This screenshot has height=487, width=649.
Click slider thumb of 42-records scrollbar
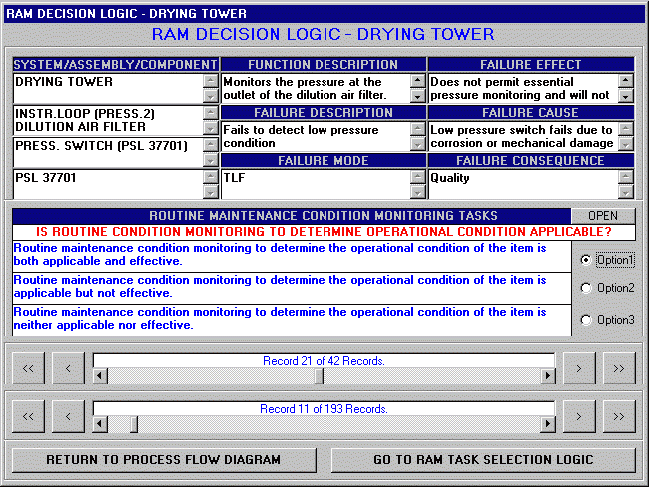(x=319, y=376)
